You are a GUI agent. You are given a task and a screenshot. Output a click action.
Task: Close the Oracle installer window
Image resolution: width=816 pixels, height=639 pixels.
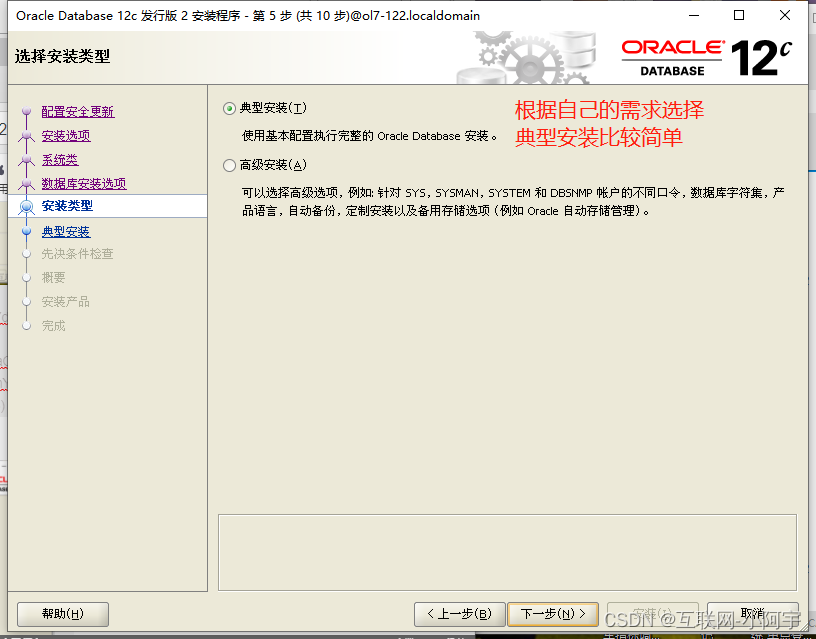(785, 16)
